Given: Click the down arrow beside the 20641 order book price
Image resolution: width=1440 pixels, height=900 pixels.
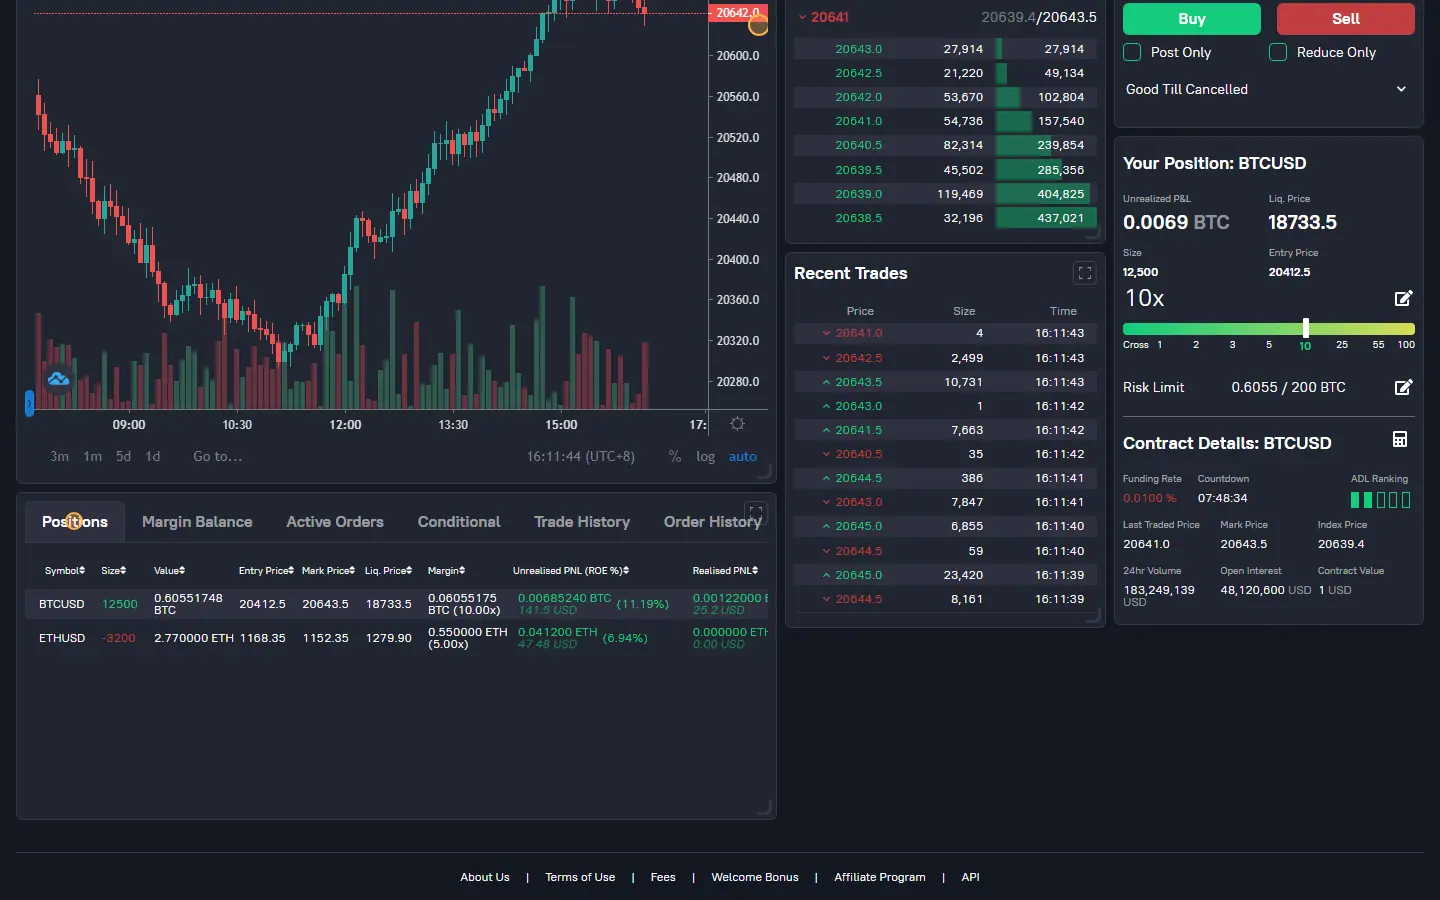Looking at the screenshot, I should [802, 17].
